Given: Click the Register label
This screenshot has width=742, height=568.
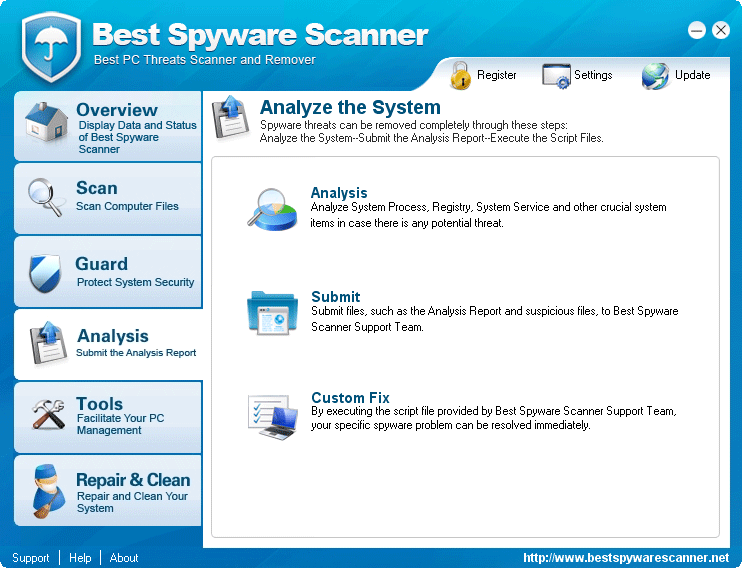Looking at the screenshot, I should pyautogui.click(x=496, y=75).
